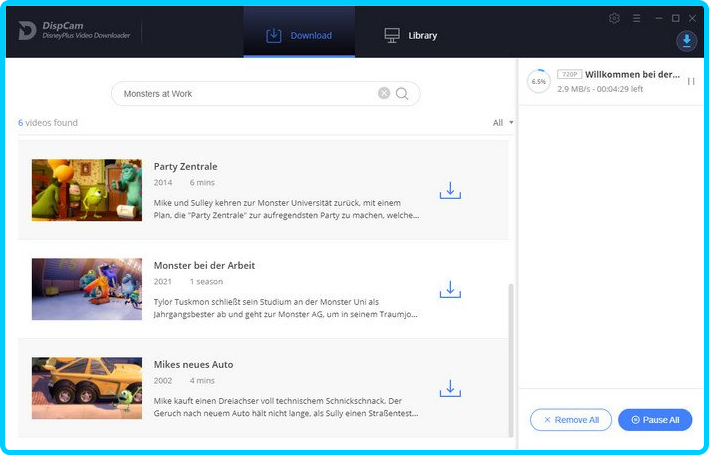Click the Willkommen bei der... download title
Image resolution: width=709 pixels, height=455 pixels.
tap(632, 74)
